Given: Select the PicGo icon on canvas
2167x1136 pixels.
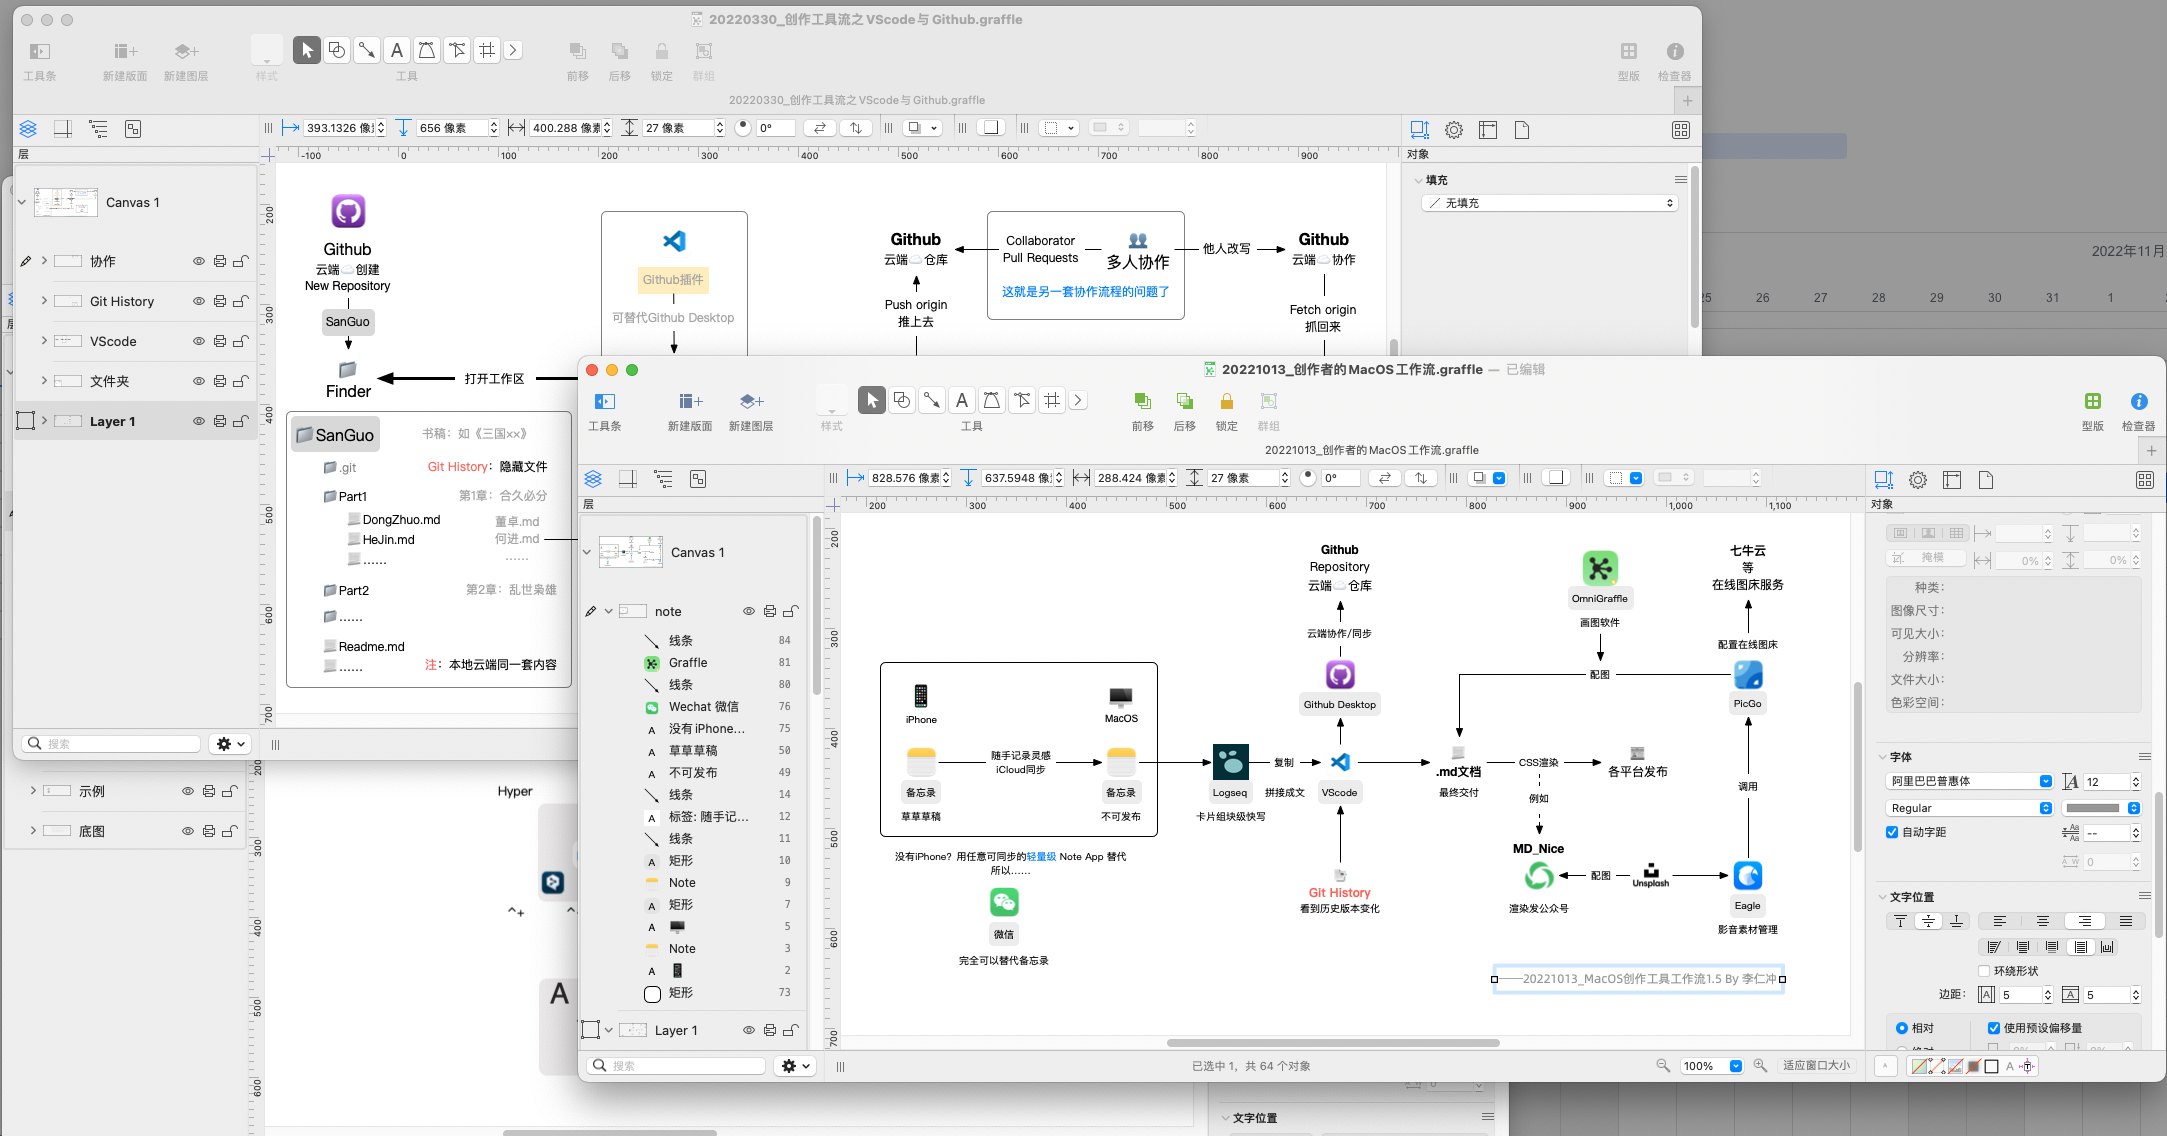Looking at the screenshot, I should coord(1748,675).
